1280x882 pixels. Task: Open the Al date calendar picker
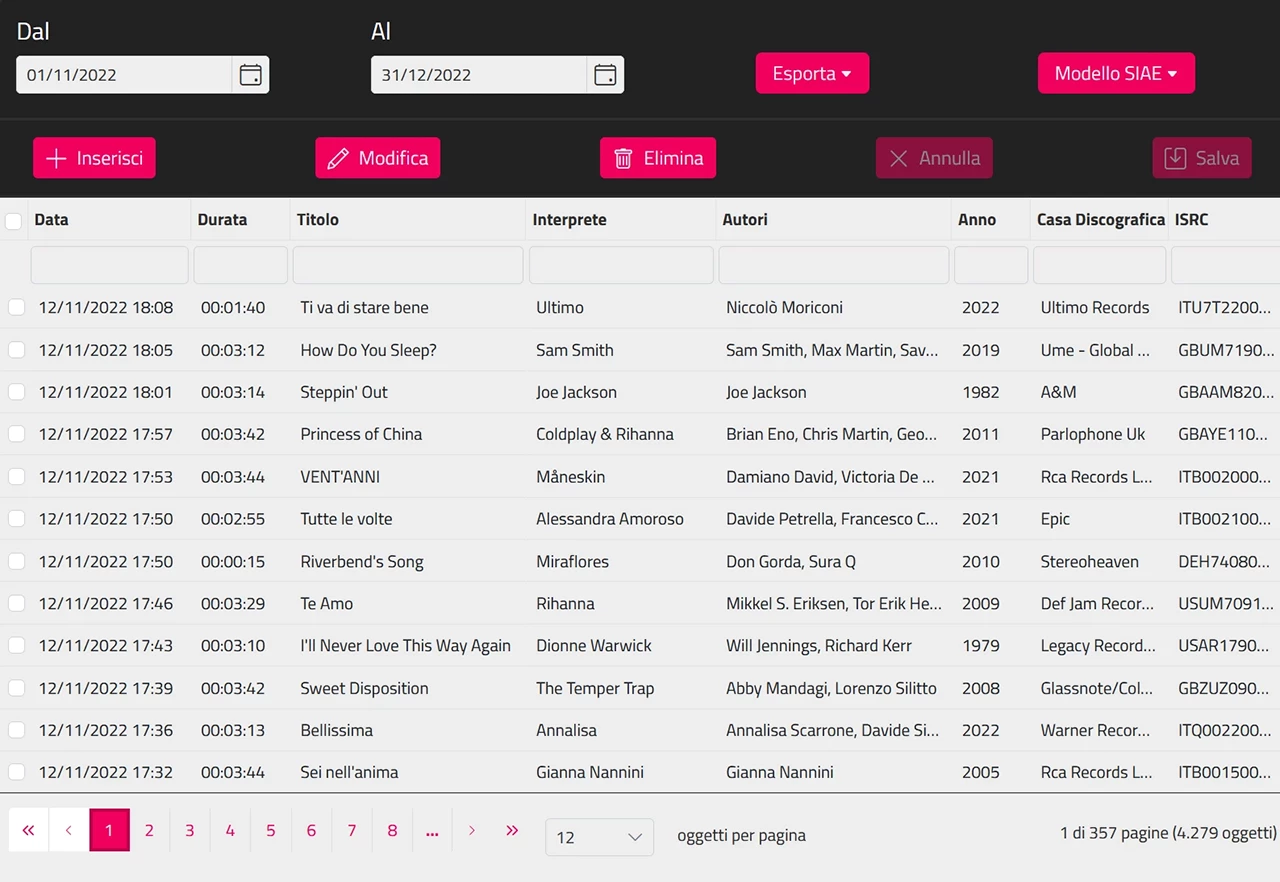point(605,75)
